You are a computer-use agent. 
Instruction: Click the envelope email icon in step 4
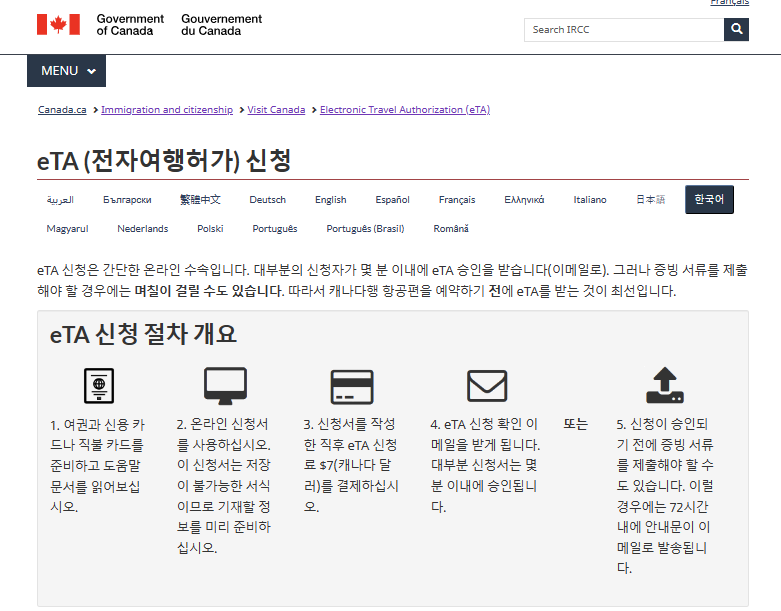(x=487, y=385)
